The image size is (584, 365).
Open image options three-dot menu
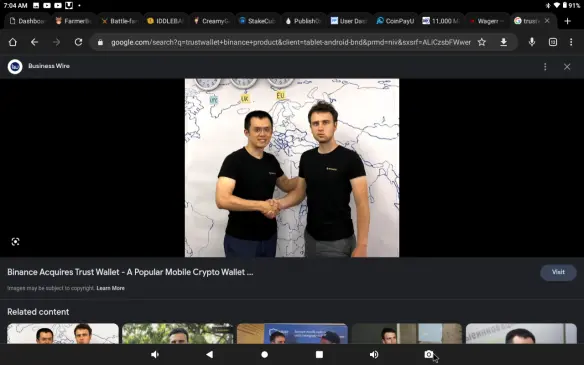[x=545, y=67]
